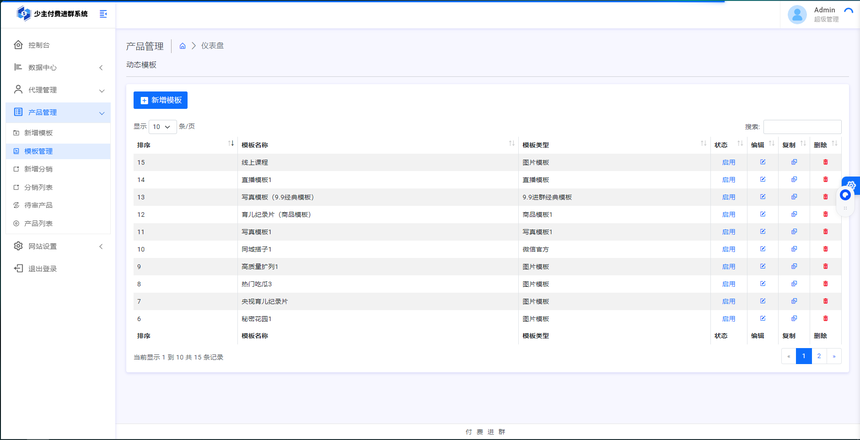Expand the 数据中心 sidebar menu
860x440 pixels.
[x=57, y=68]
